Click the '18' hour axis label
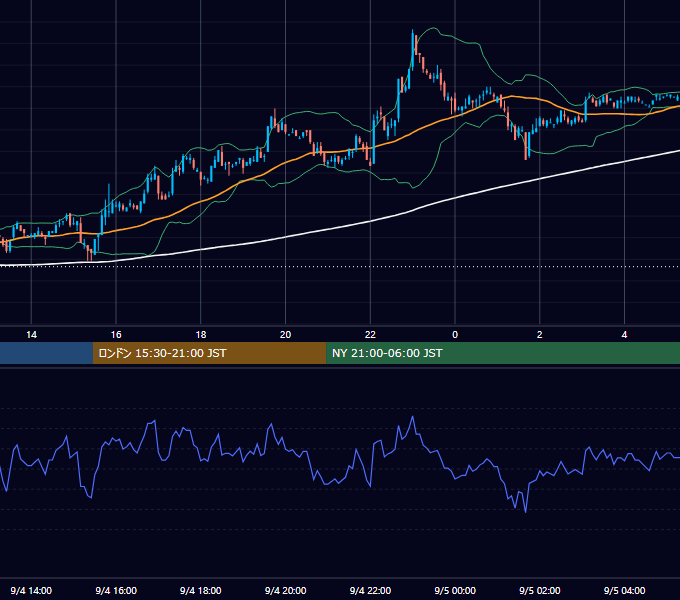680x600 pixels. click(201, 335)
